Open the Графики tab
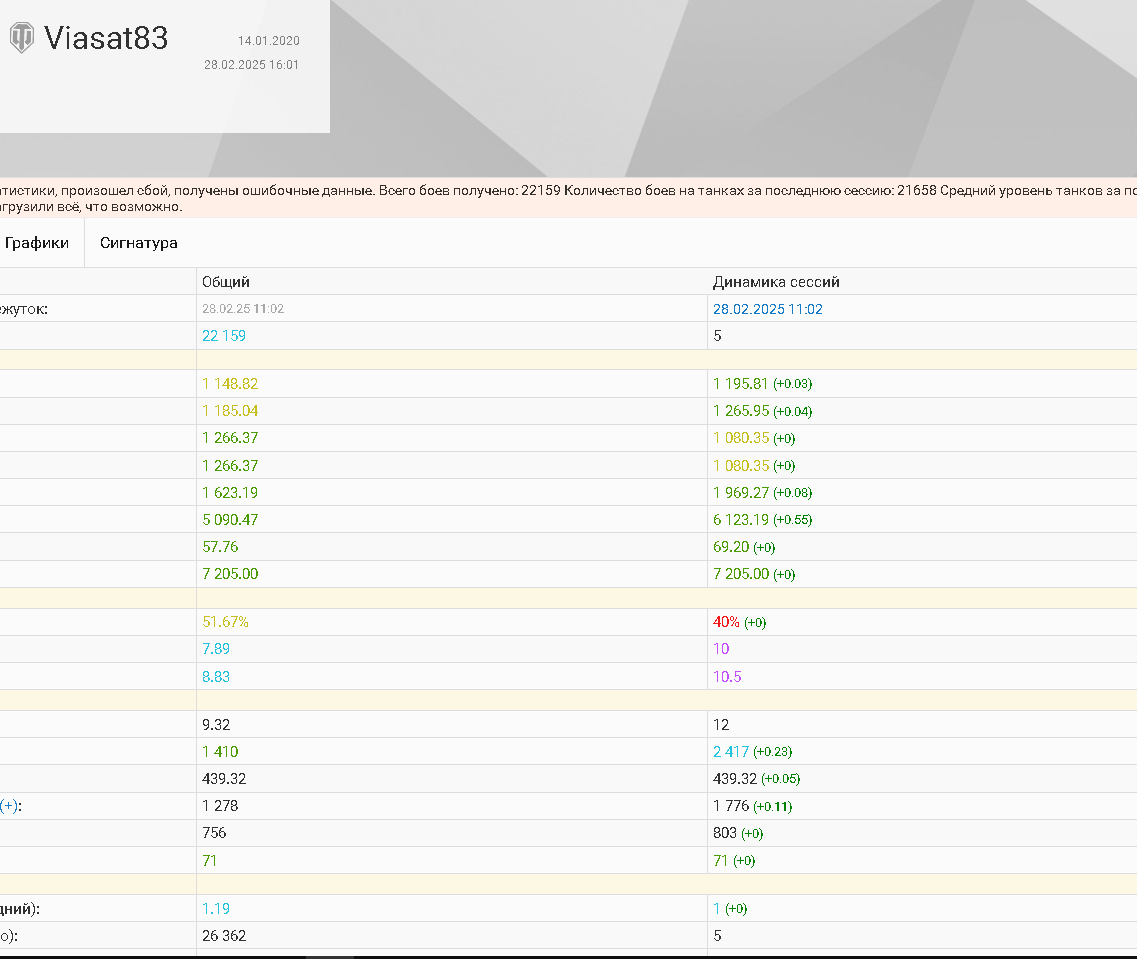 36,243
